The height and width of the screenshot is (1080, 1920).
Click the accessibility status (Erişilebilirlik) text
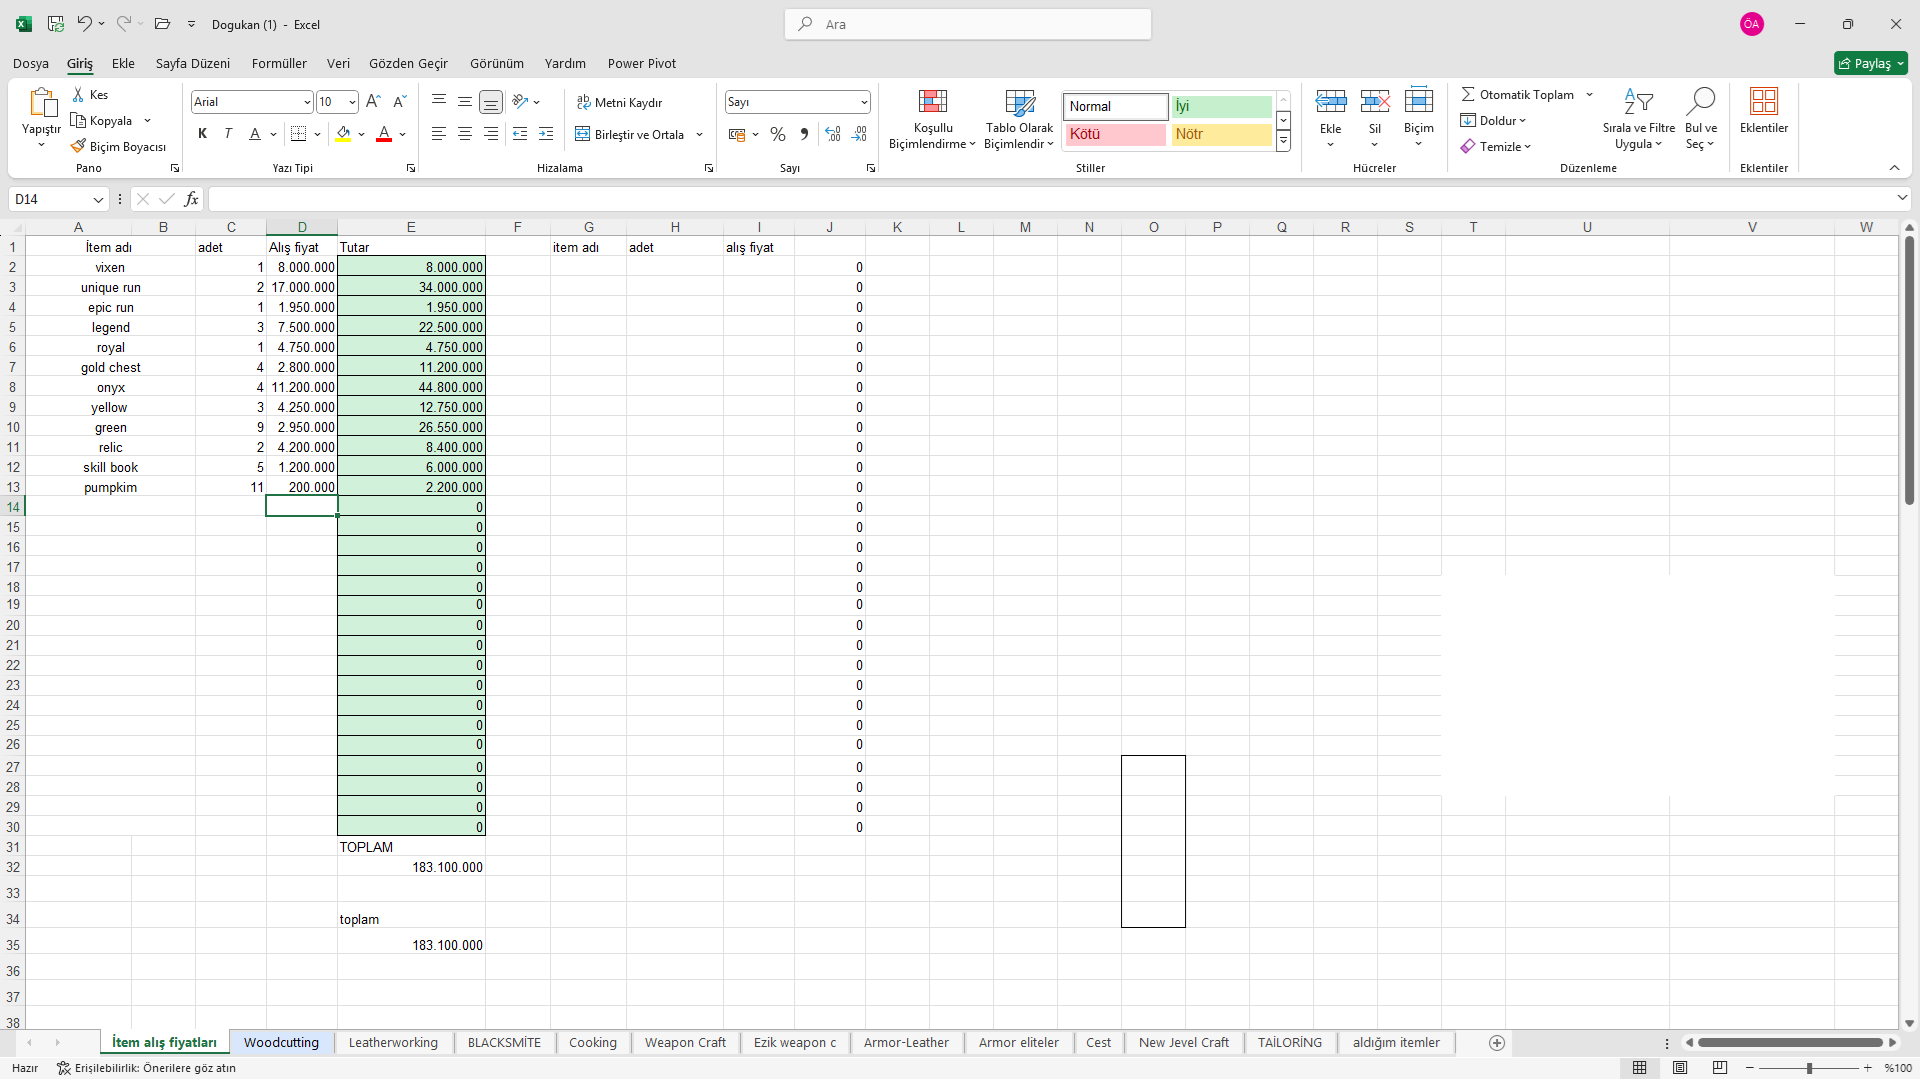(147, 1068)
